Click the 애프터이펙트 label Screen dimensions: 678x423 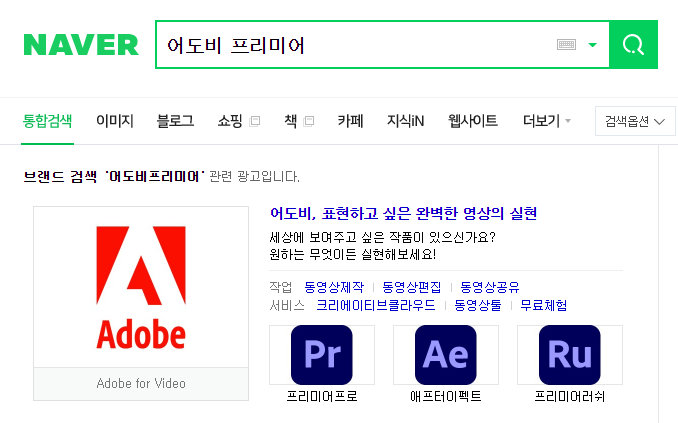coord(446,396)
